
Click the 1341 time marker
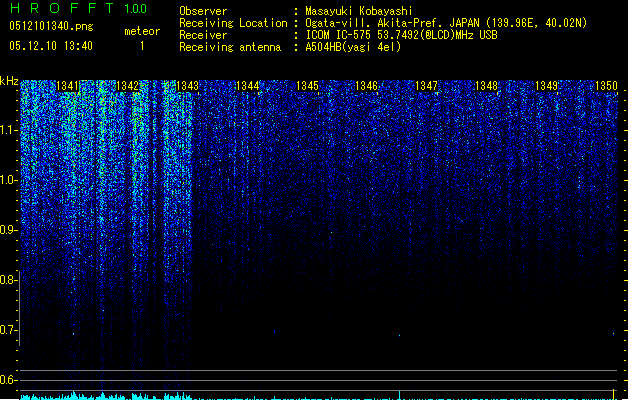point(67,86)
